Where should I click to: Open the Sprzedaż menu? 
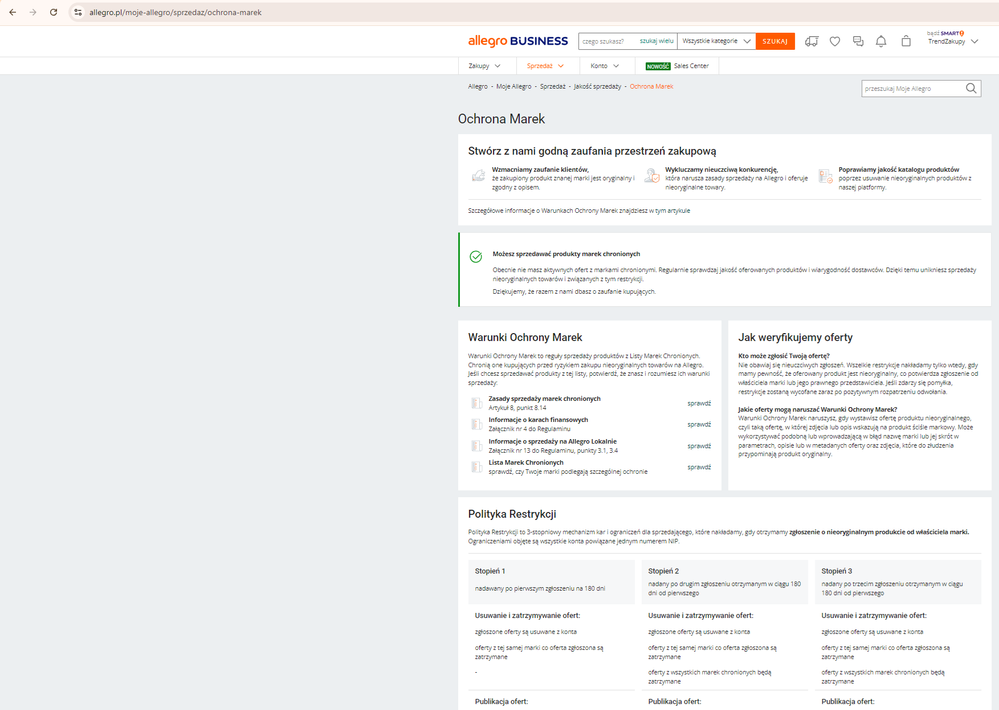pos(545,66)
